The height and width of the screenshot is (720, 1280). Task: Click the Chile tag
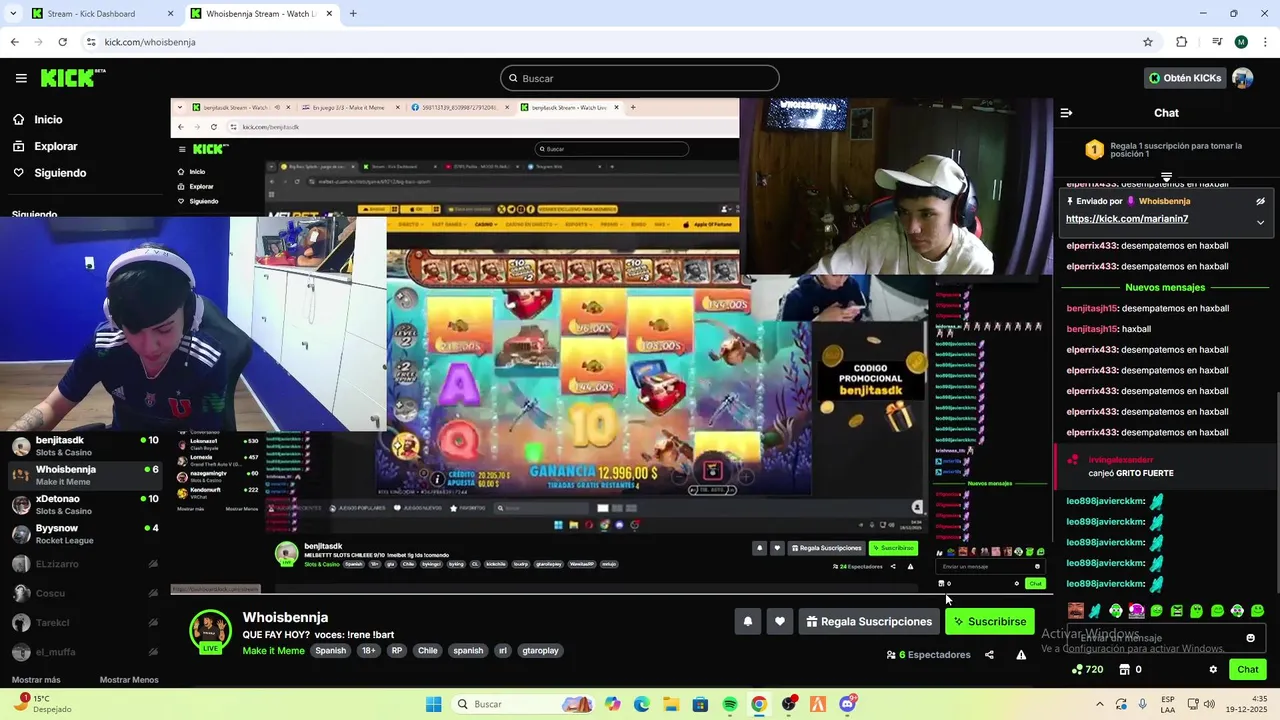(x=428, y=650)
